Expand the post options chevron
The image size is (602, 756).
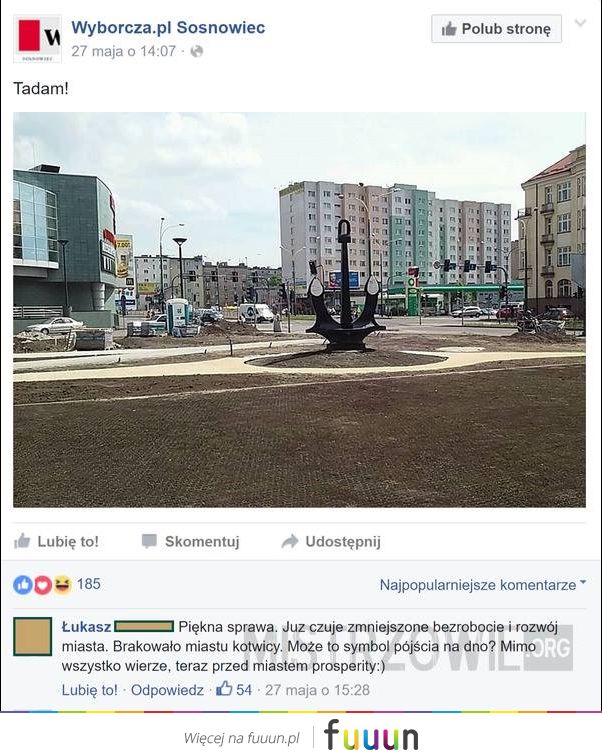[580, 23]
